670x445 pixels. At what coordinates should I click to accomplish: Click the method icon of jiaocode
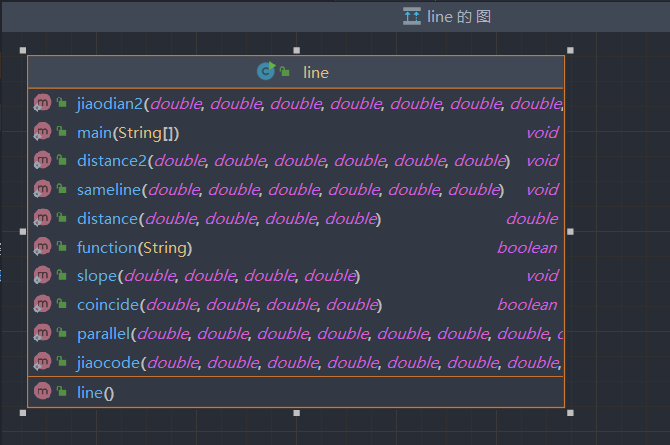(x=42, y=361)
